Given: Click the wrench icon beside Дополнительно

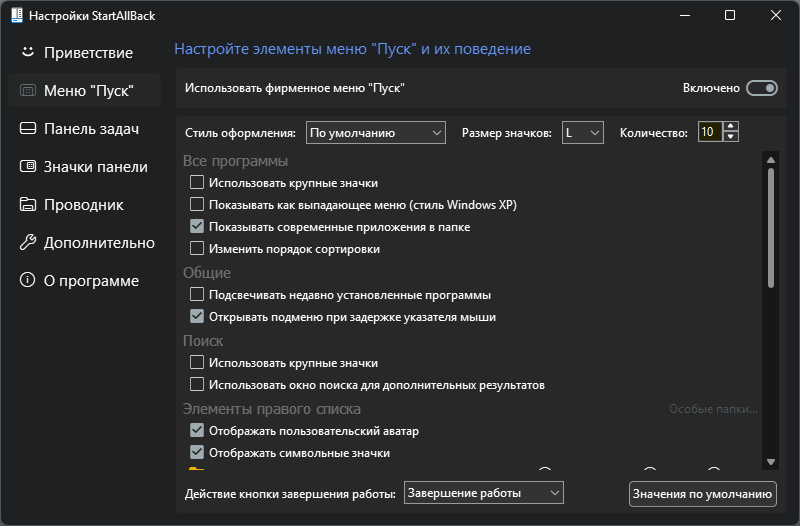Looking at the screenshot, I should 28,242.
